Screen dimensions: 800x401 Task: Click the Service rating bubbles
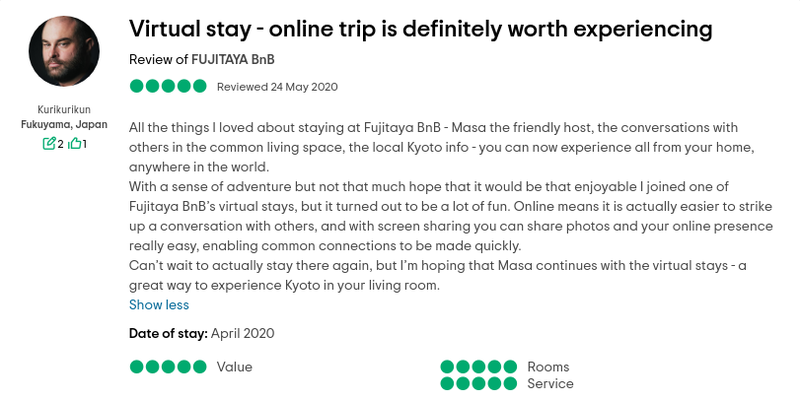point(479,383)
